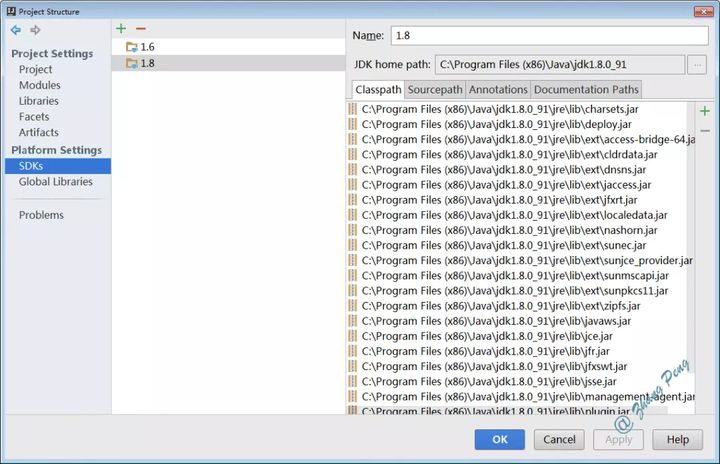The height and width of the screenshot is (464, 720).
Task: Select the sunmscapi.jar classpath entry
Action: 515,276
